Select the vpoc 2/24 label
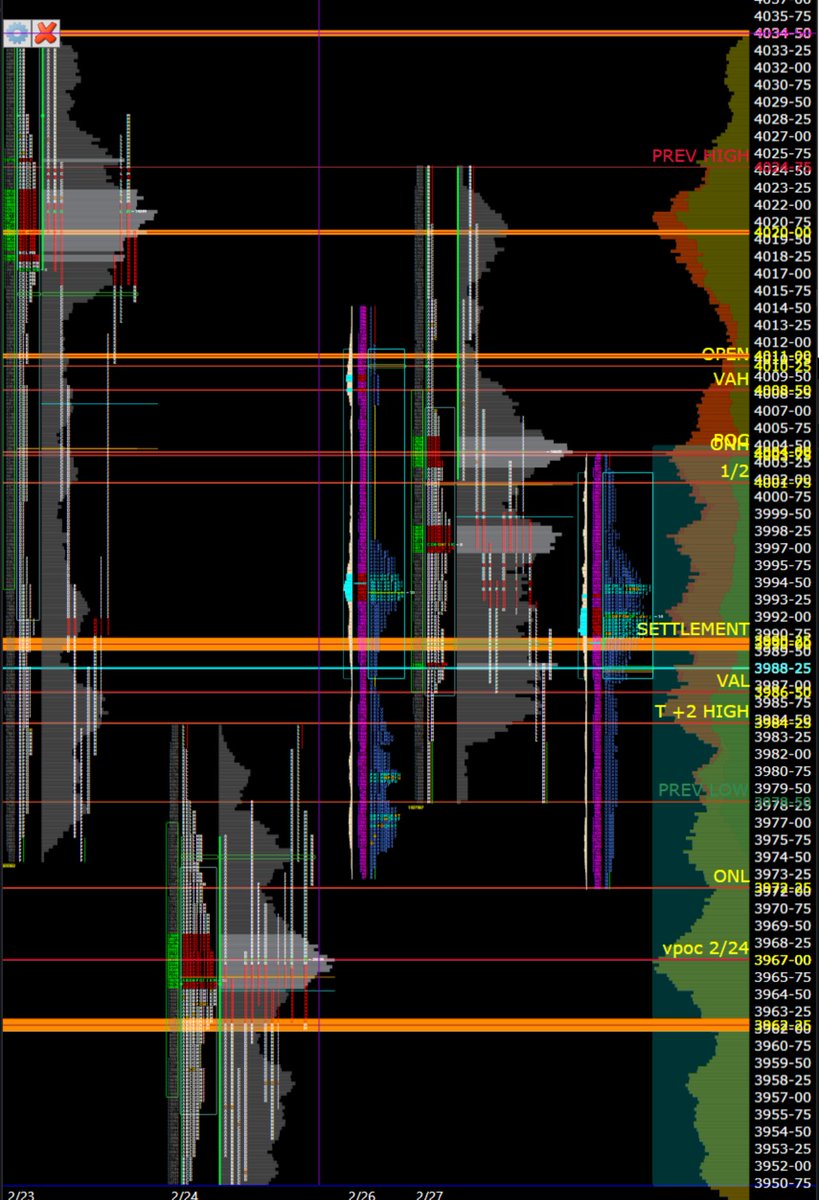819x1200 pixels. [x=706, y=948]
